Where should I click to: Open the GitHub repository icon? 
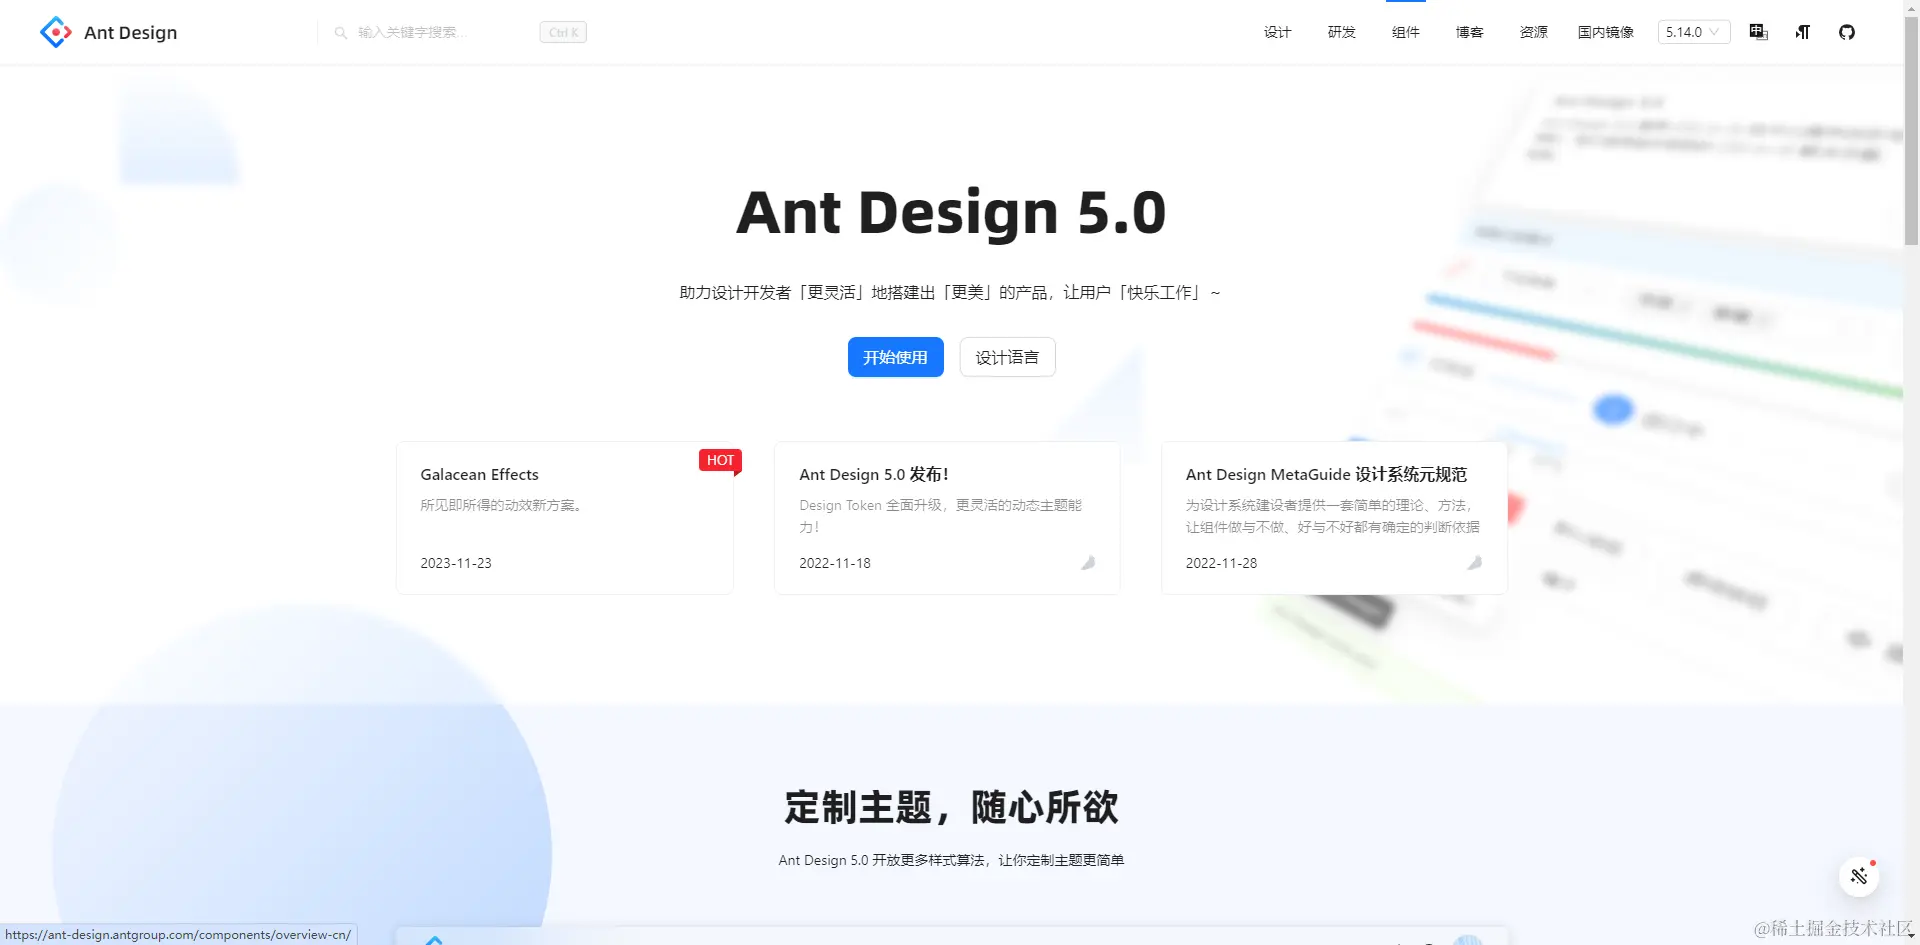click(x=1847, y=32)
